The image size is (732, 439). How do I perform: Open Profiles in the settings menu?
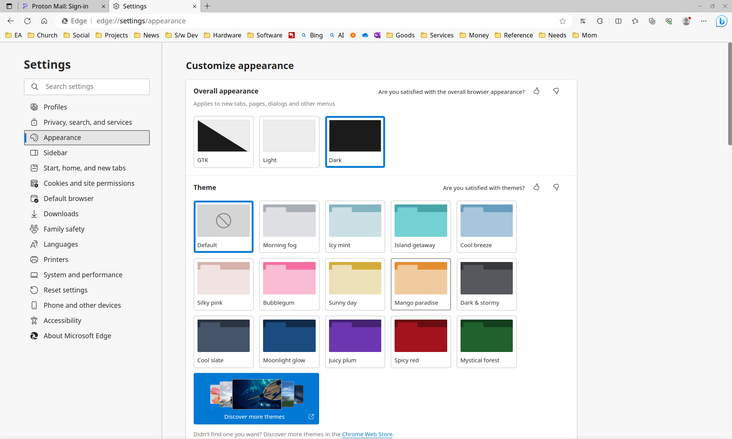tap(87, 107)
